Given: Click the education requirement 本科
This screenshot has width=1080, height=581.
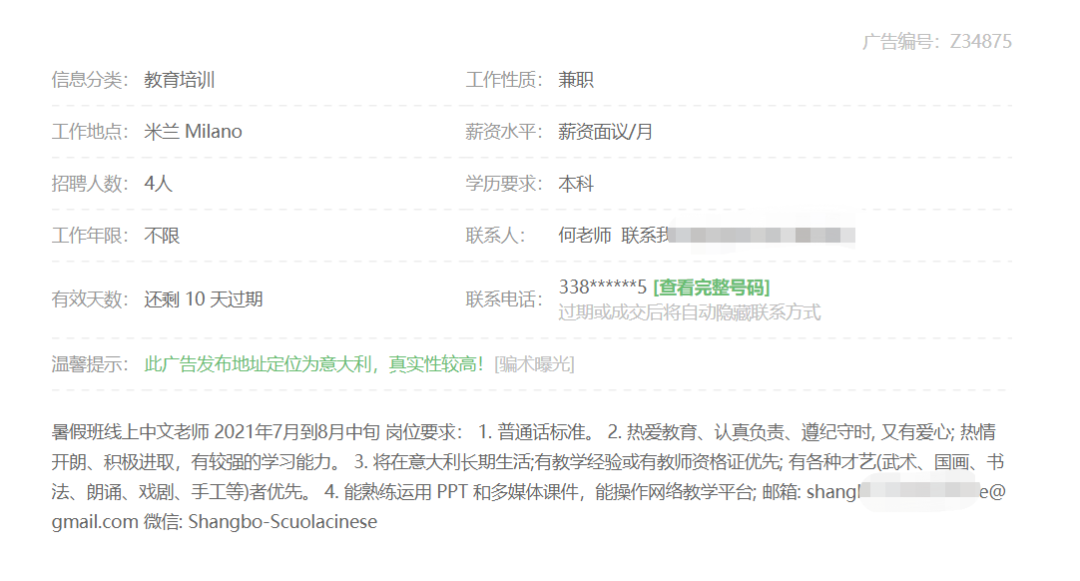Looking at the screenshot, I should [x=576, y=184].
